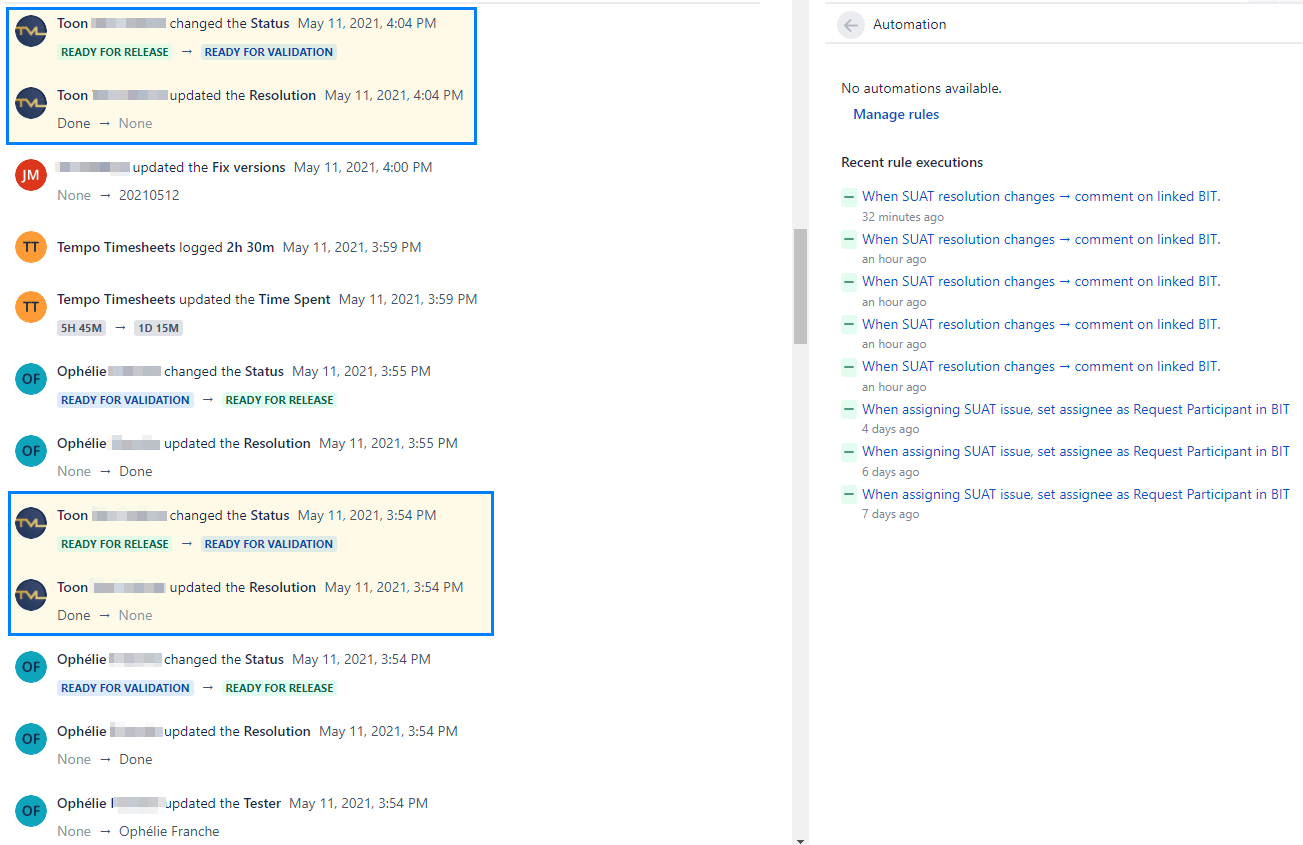Click READY FOR RELEASE in Ophélie's 3:54 PM change

[279, 688]
